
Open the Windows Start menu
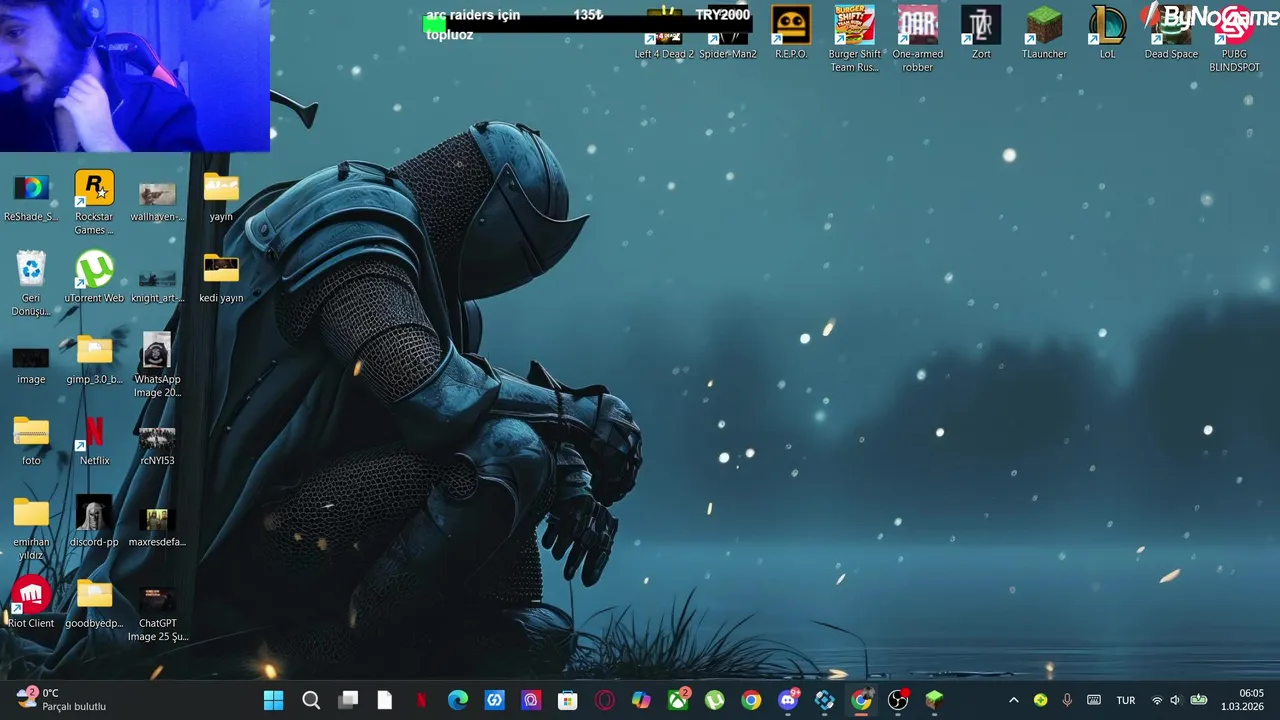coord(273,700)
